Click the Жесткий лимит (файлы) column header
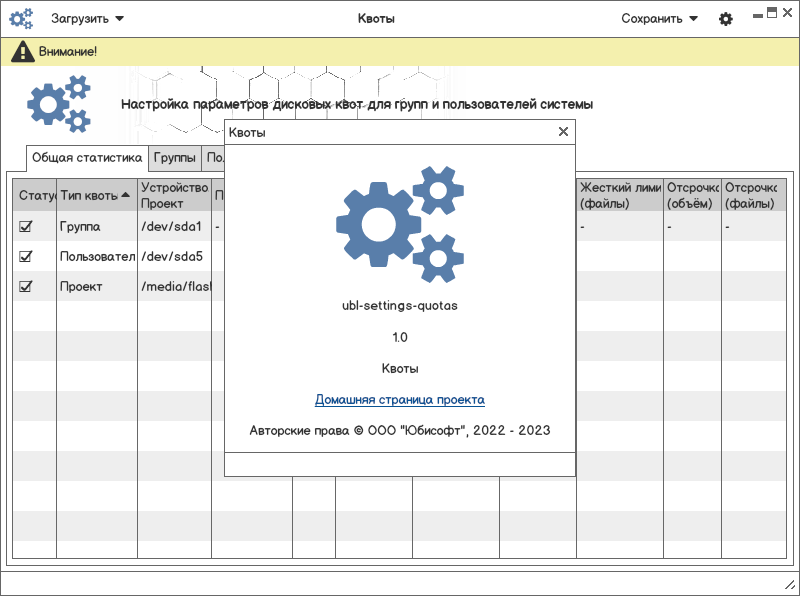This screenshot has width=800, height=596. tap(620, 195)
